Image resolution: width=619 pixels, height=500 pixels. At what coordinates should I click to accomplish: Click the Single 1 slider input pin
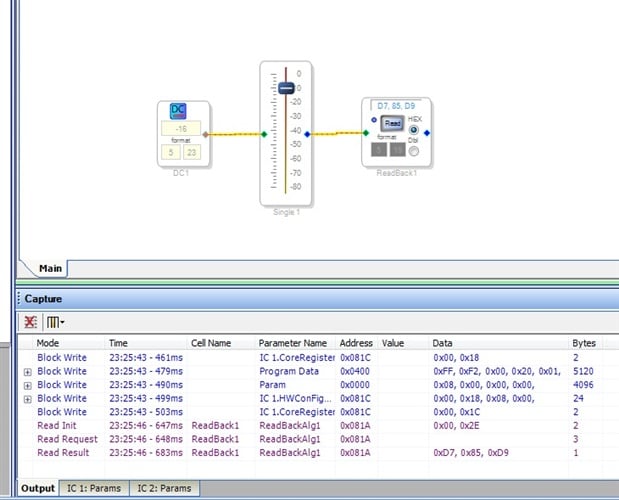coord(264,135)
